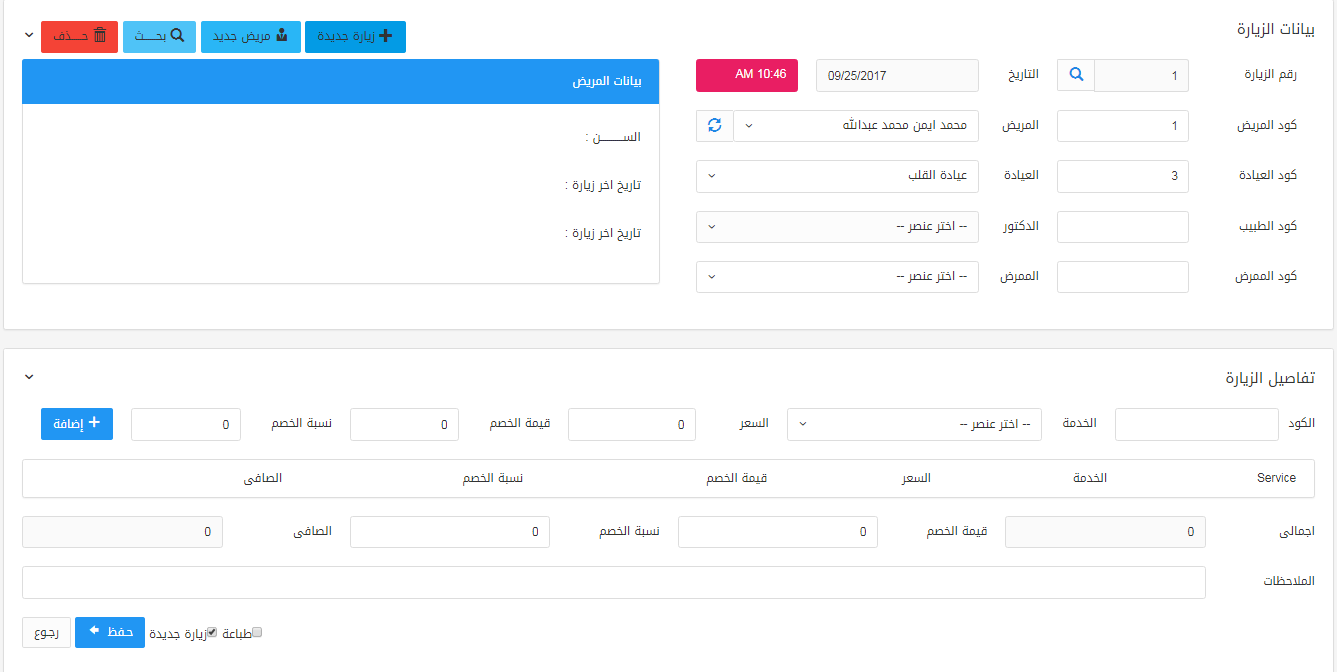Click the notes (الملاحظات) text field
Viewport: 1337px width, 672px height.
tap(613, 583)
